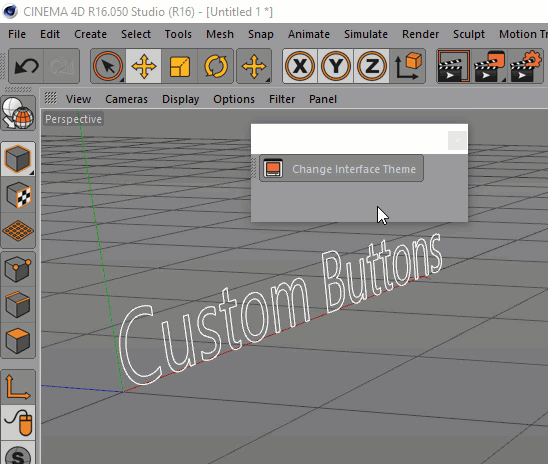The width and height of the screenshot is (548, 464).
Task: Open the Mesh menu
Action: point(220,34)
